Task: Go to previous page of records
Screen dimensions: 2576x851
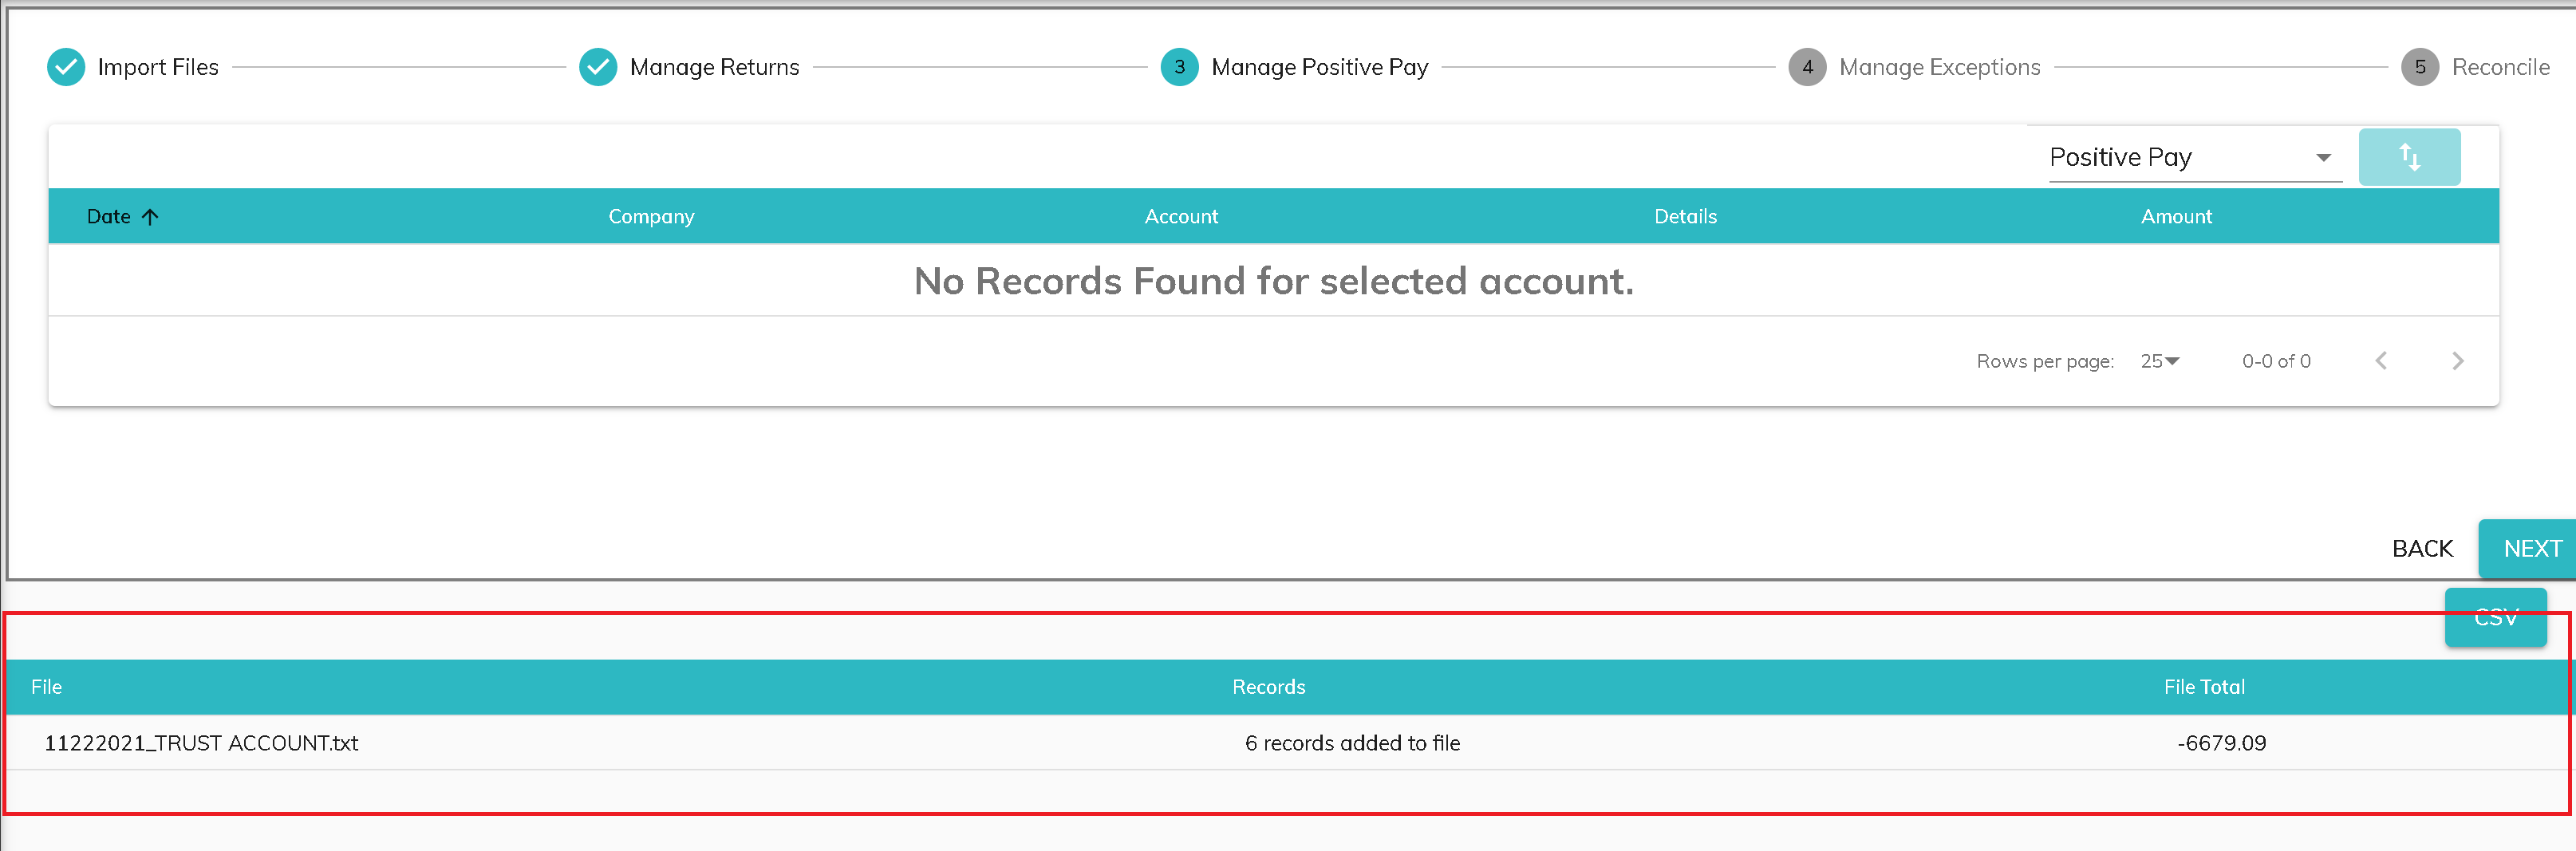Action: coord(2380,361)
